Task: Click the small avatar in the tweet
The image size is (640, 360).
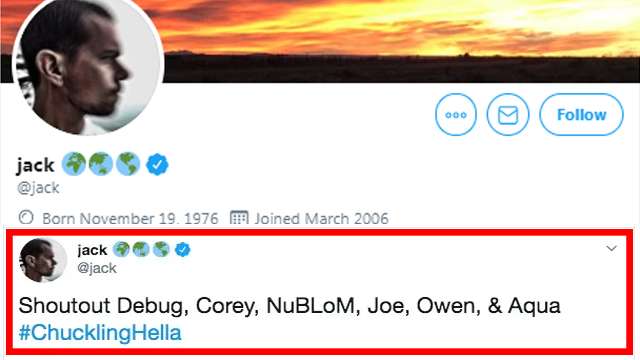Action: tap(43, 260)
